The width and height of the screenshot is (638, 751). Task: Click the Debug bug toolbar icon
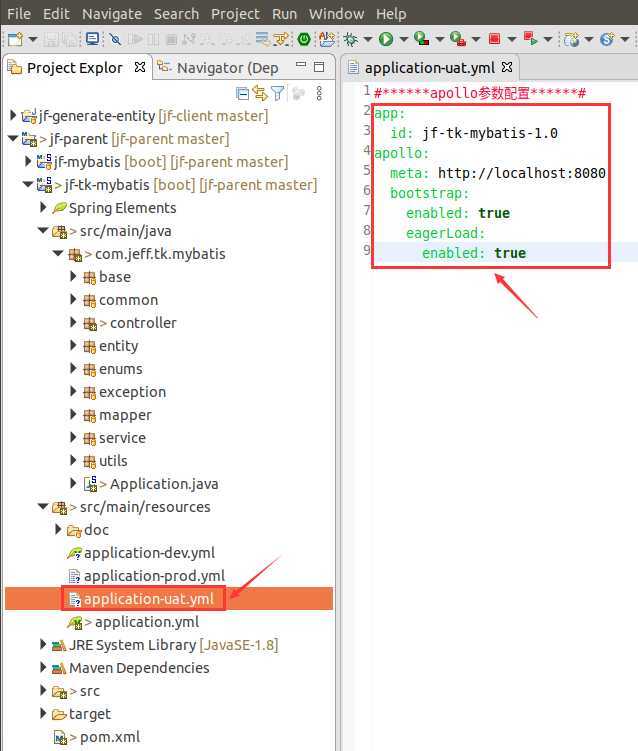pos(351,39)
